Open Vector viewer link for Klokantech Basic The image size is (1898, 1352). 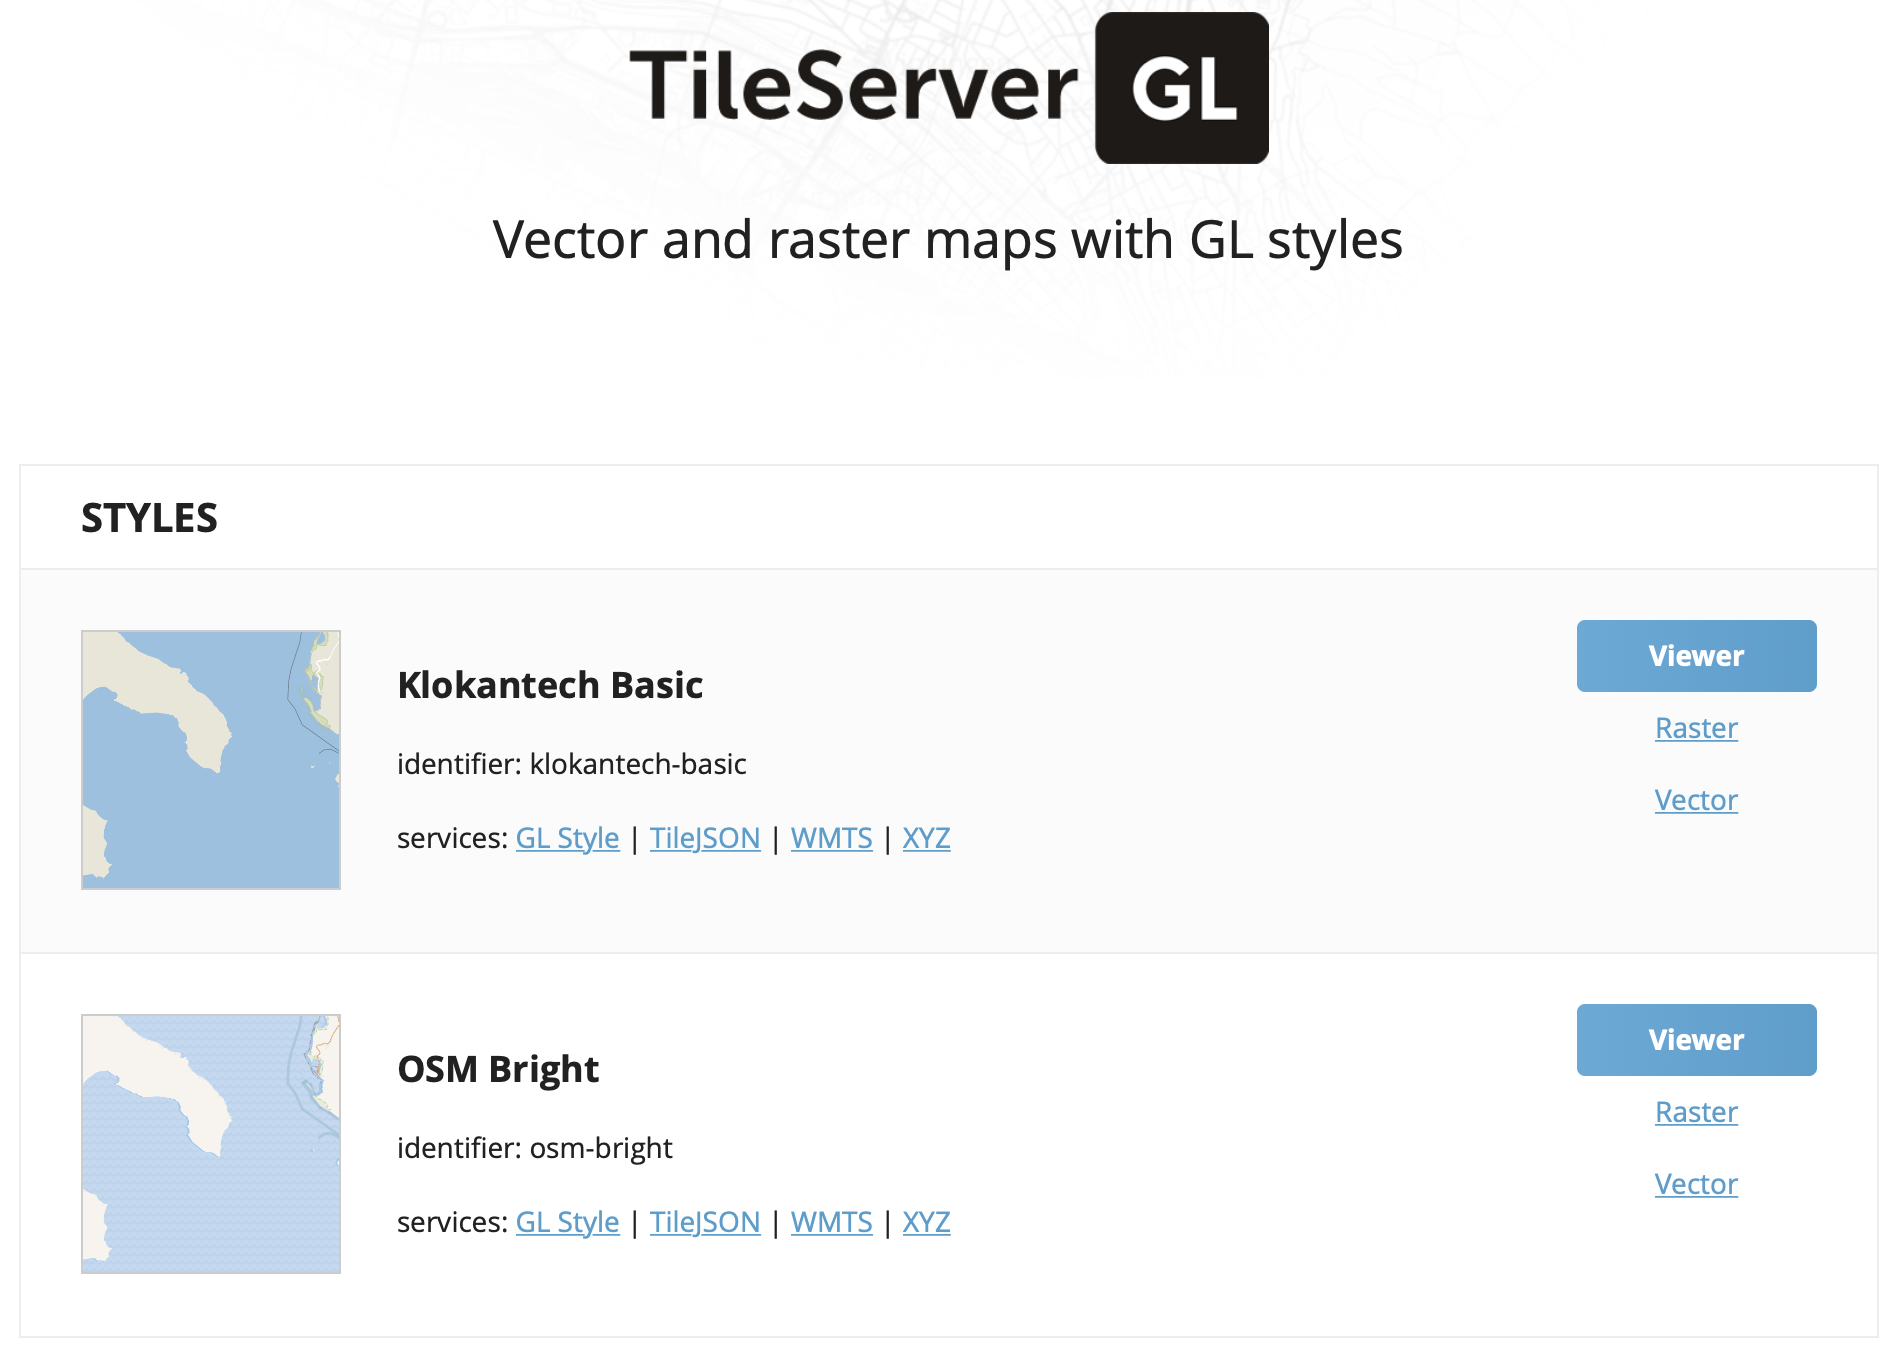(x=1696, y=800)
